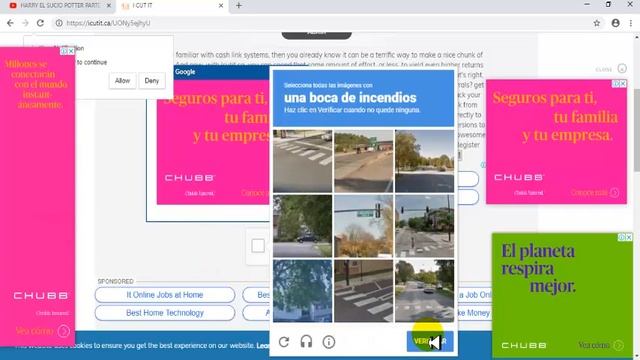Screen dimensions: 640x360
Task: Select bottom-middle captcha tile with crosswalk stripes
Action: [x=363, y=291]
